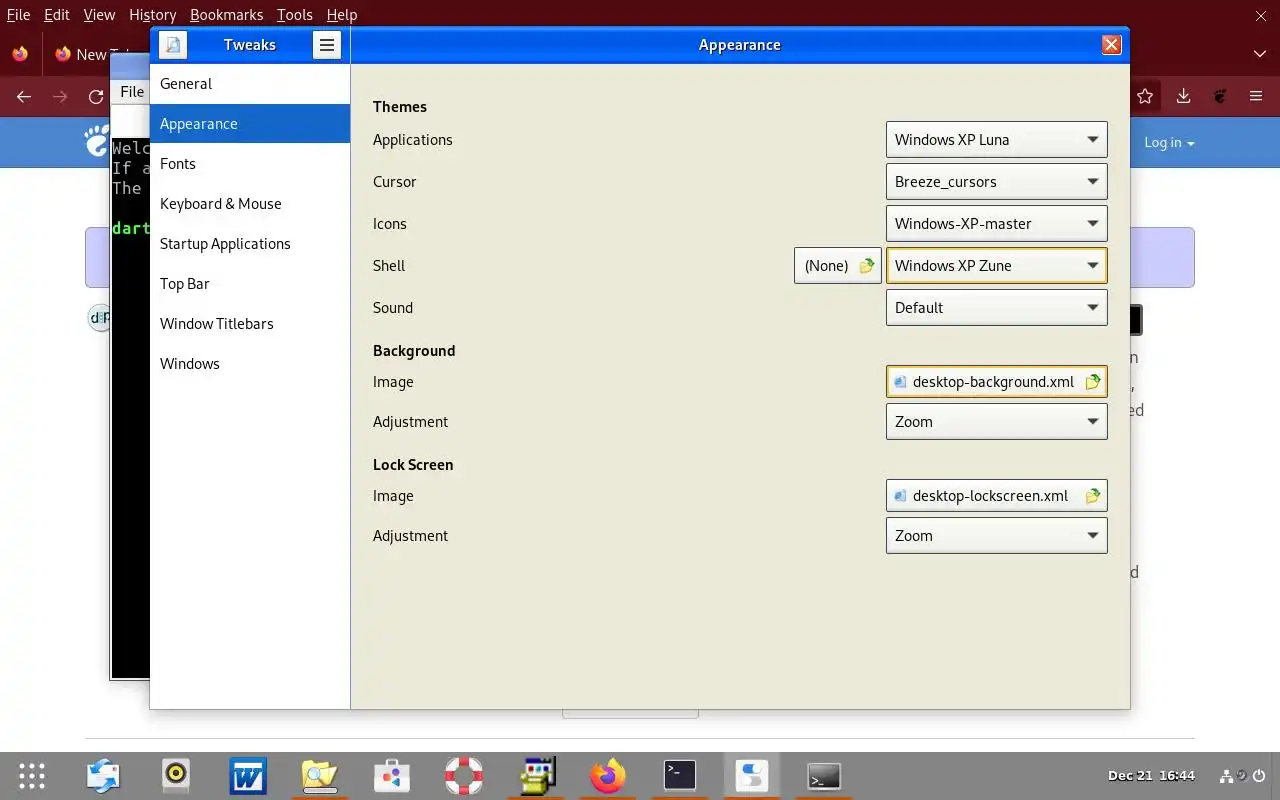Launch the mail app from taskbar
Screen dimensions: 1280x800
[104, 776]
